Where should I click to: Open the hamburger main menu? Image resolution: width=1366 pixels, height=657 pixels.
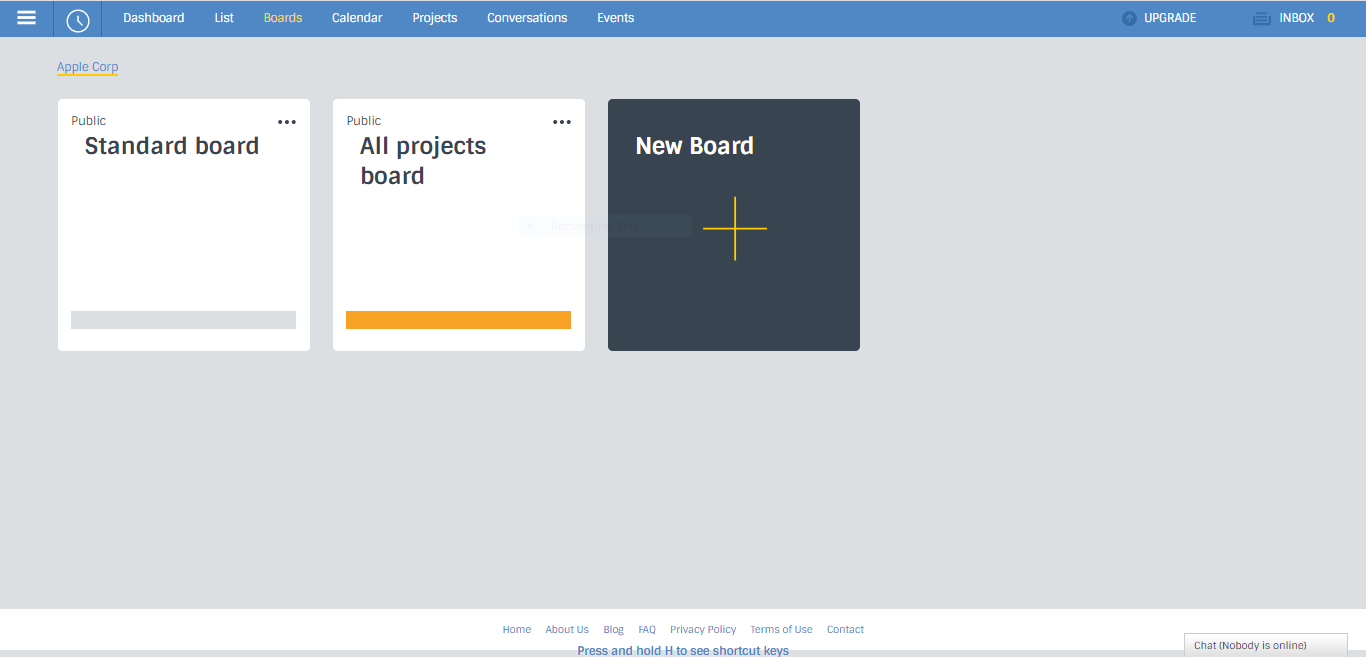[x=27, y=18]
